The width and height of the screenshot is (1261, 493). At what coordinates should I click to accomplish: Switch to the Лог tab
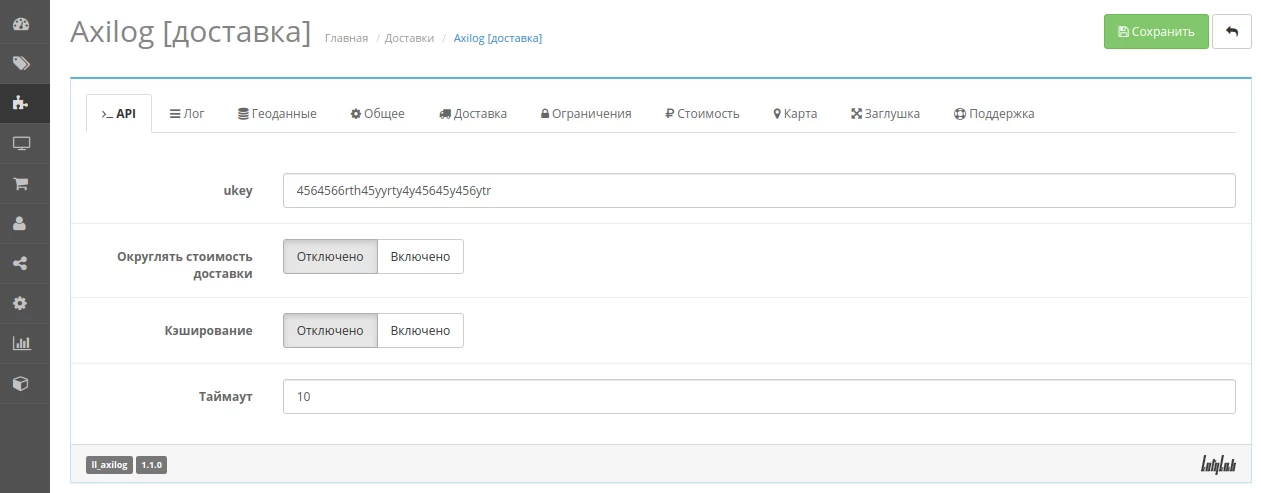pos(187,114)
